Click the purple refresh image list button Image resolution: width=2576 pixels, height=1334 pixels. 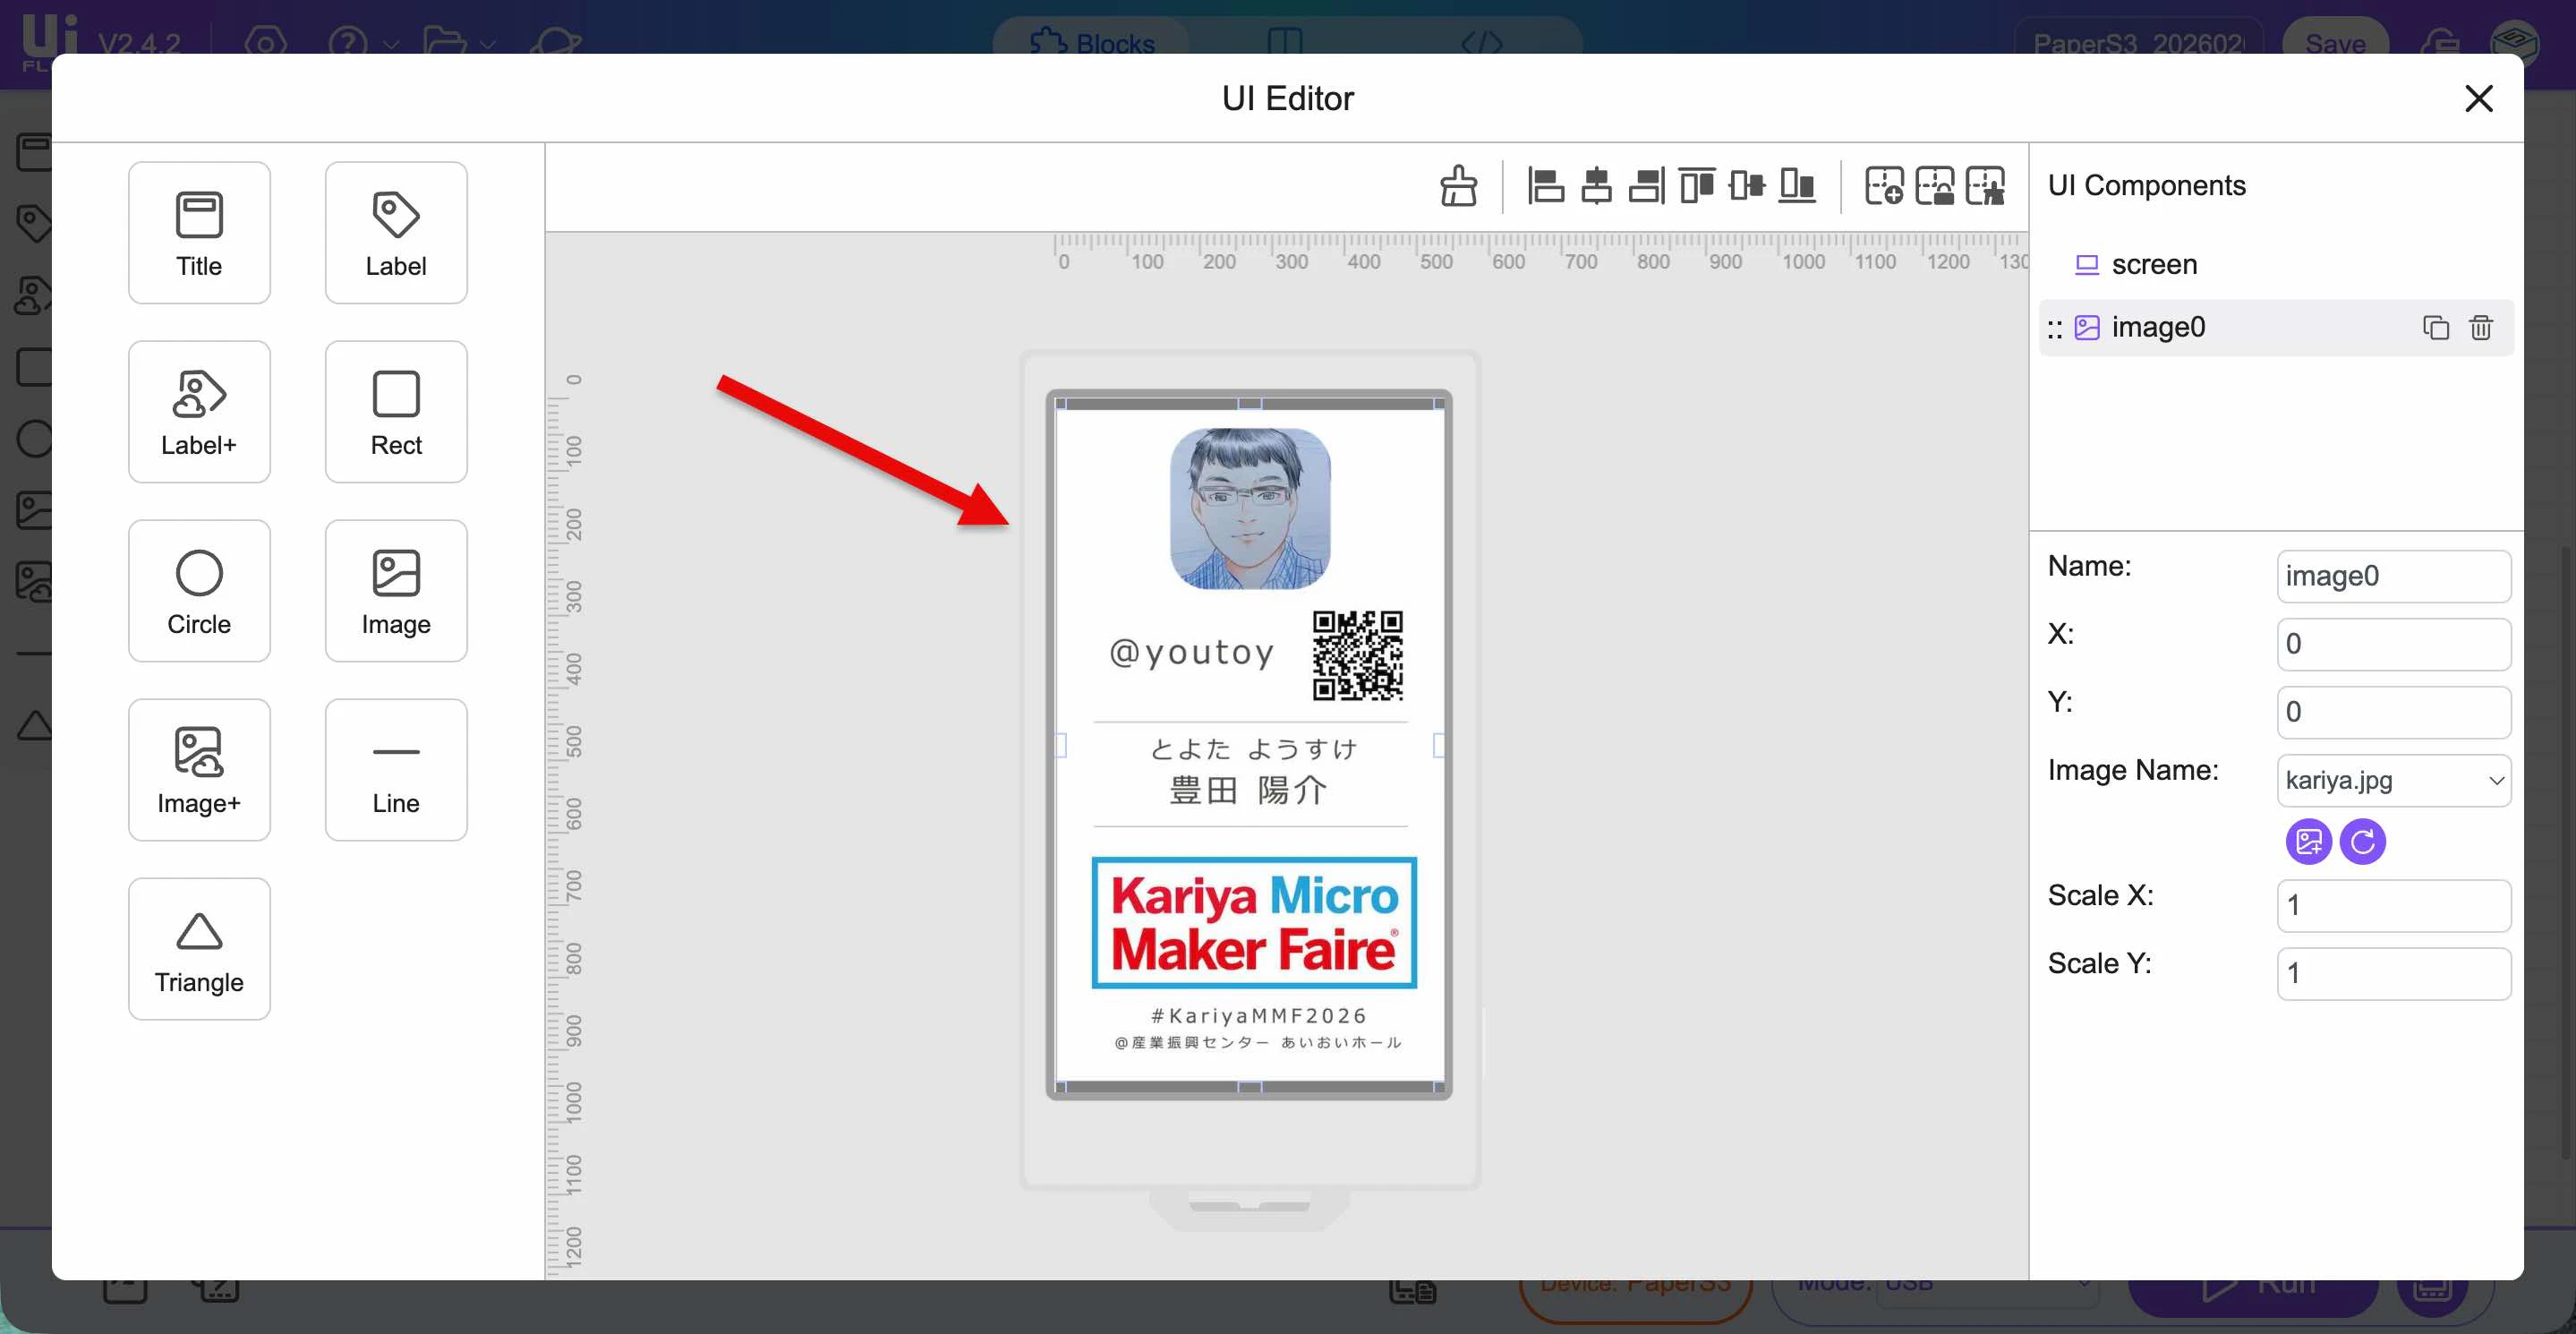[2363, 842]
